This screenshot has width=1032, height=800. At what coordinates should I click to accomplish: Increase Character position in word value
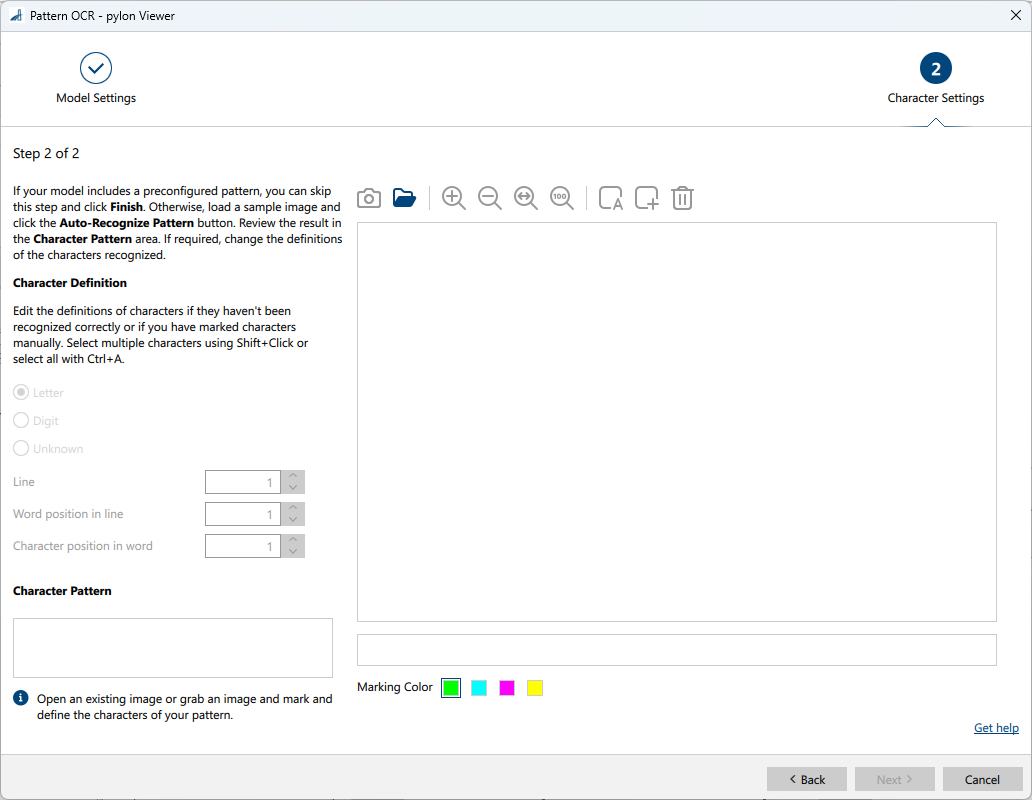coord(293,540)
